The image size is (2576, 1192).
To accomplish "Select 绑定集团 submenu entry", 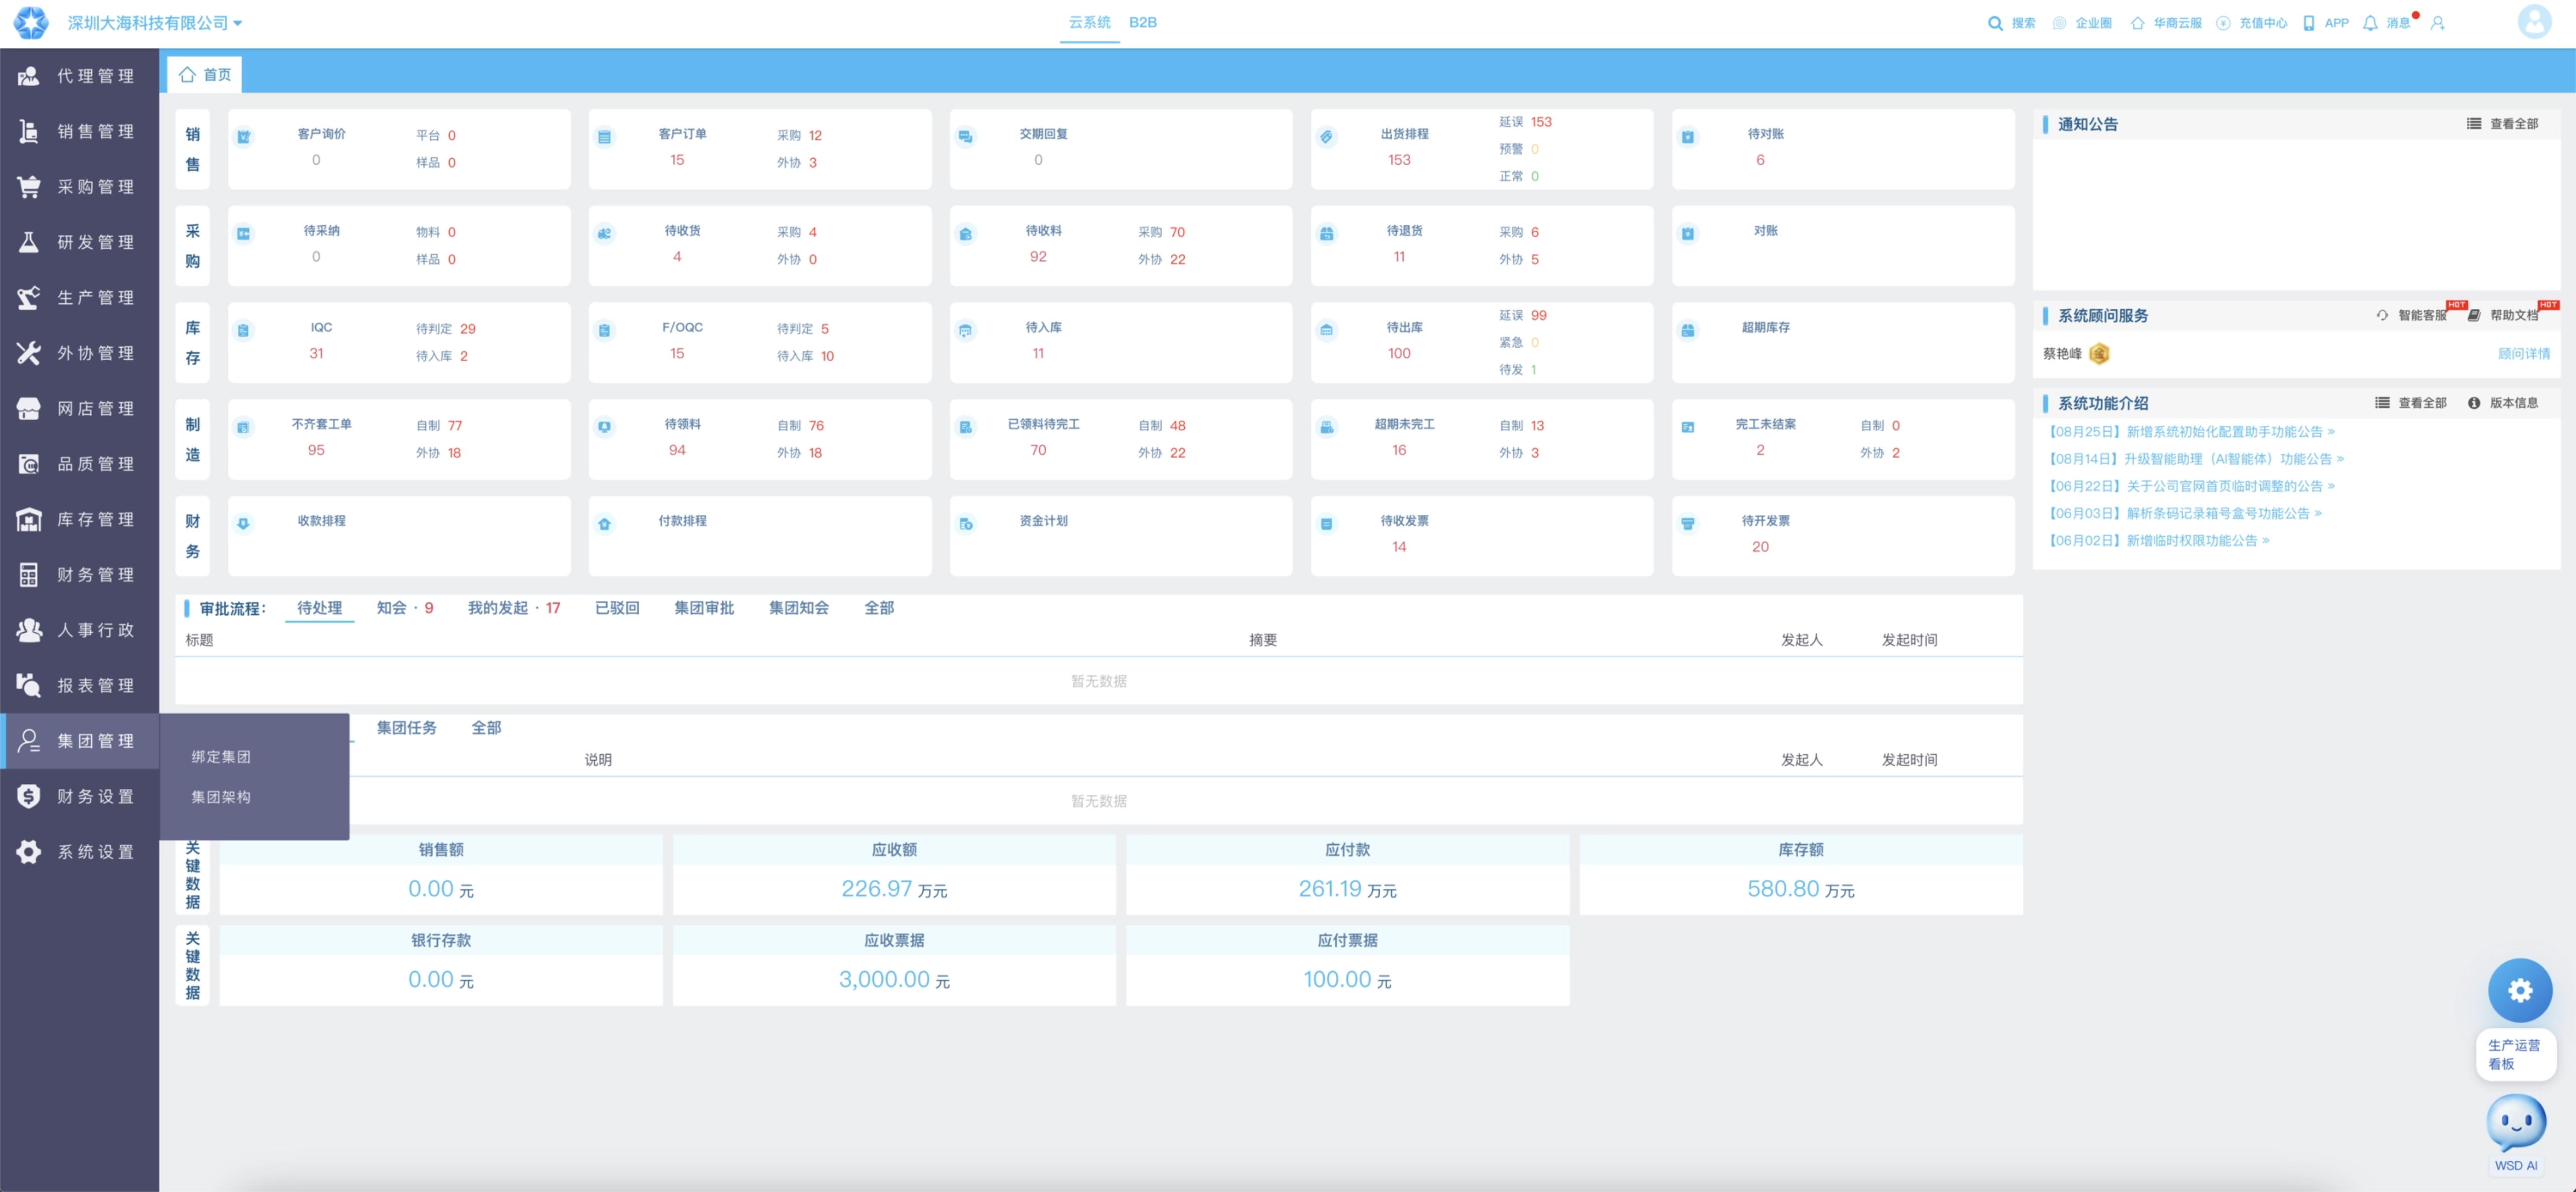I will tap(221, 757).
